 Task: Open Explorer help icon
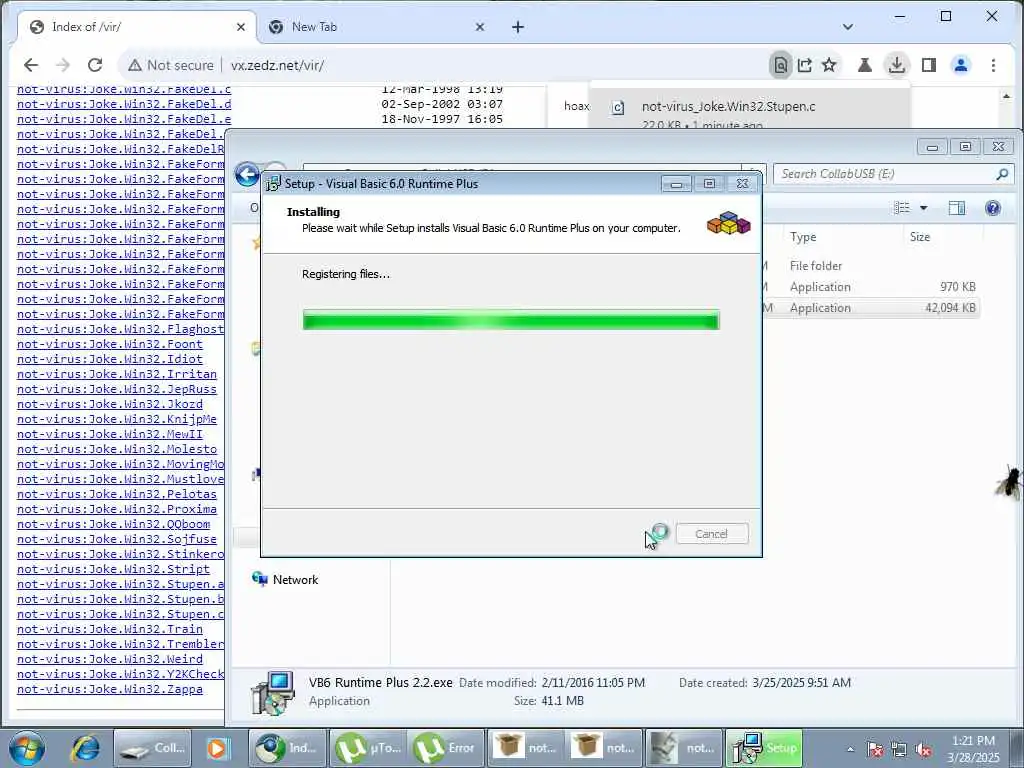pyautogui.click(x=993, y=208)
